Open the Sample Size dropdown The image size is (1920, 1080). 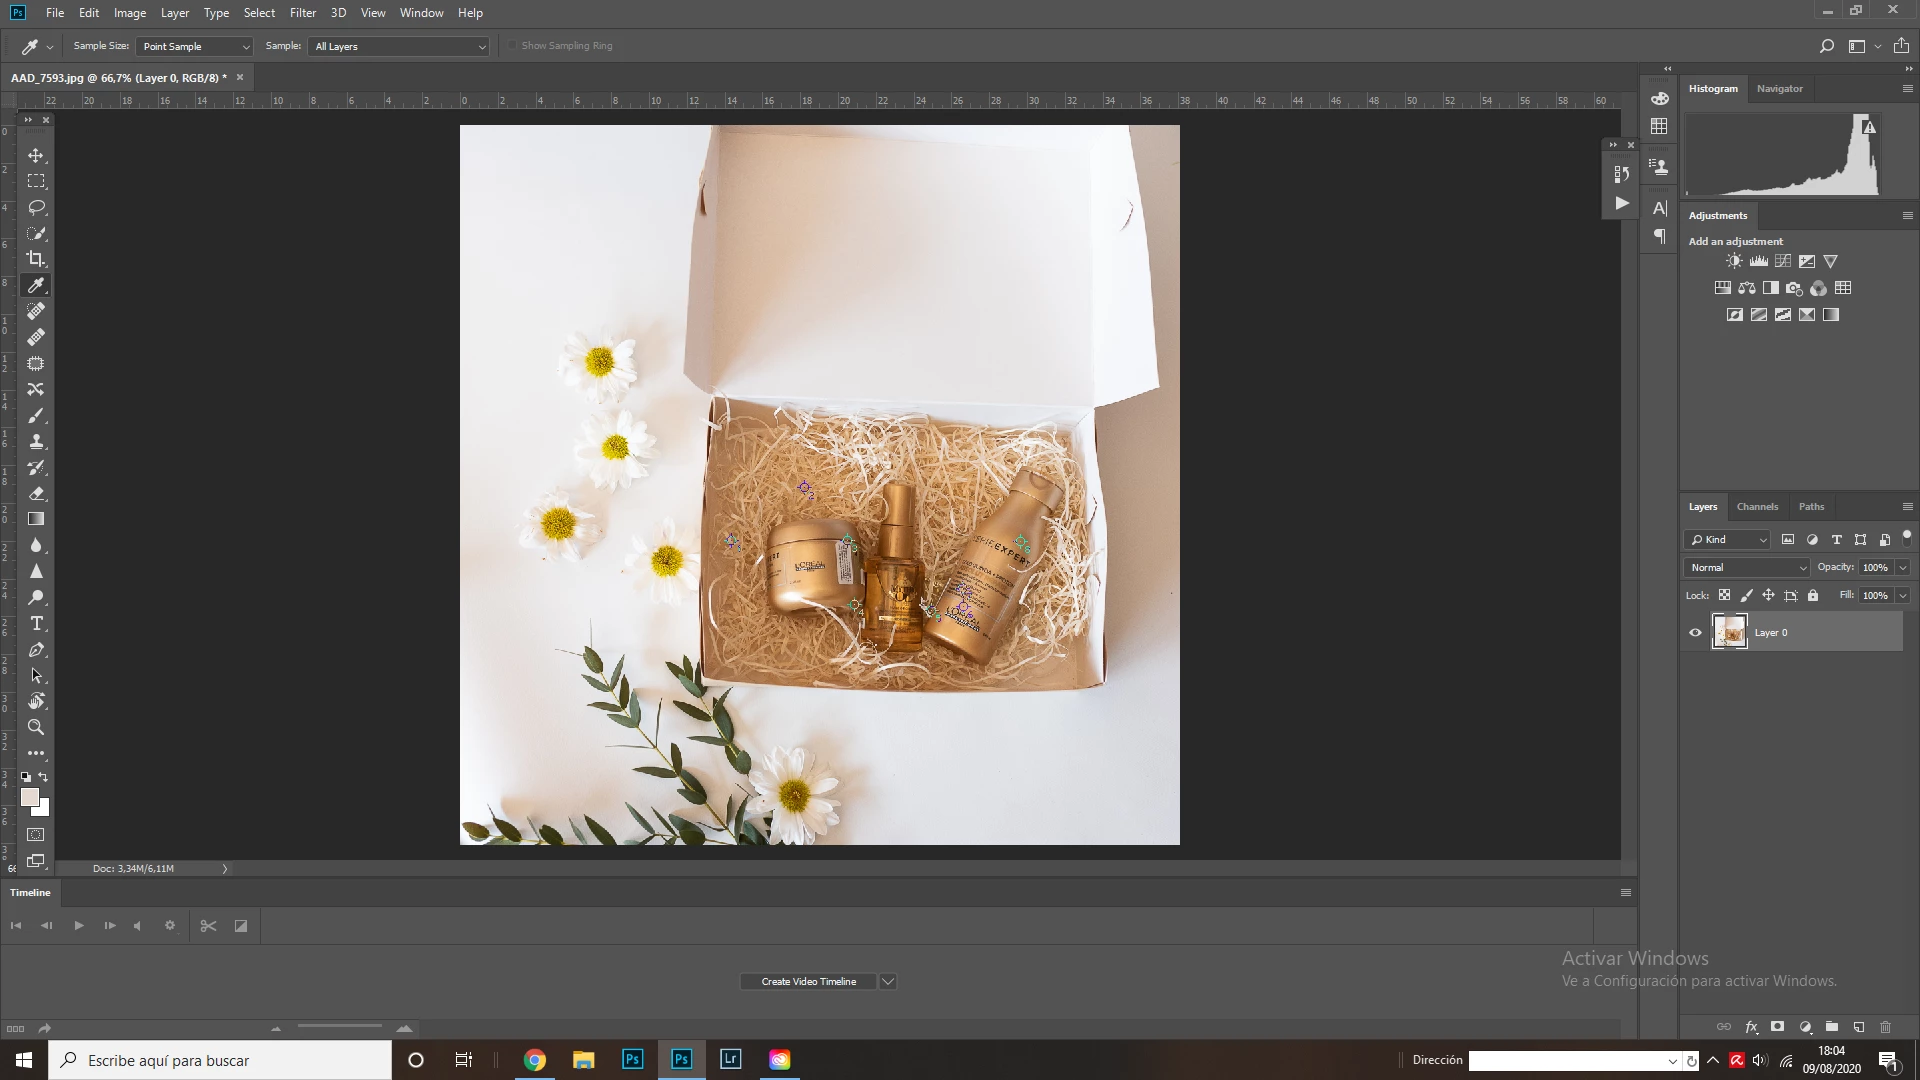pyautogui.click(x=195, y=46)
